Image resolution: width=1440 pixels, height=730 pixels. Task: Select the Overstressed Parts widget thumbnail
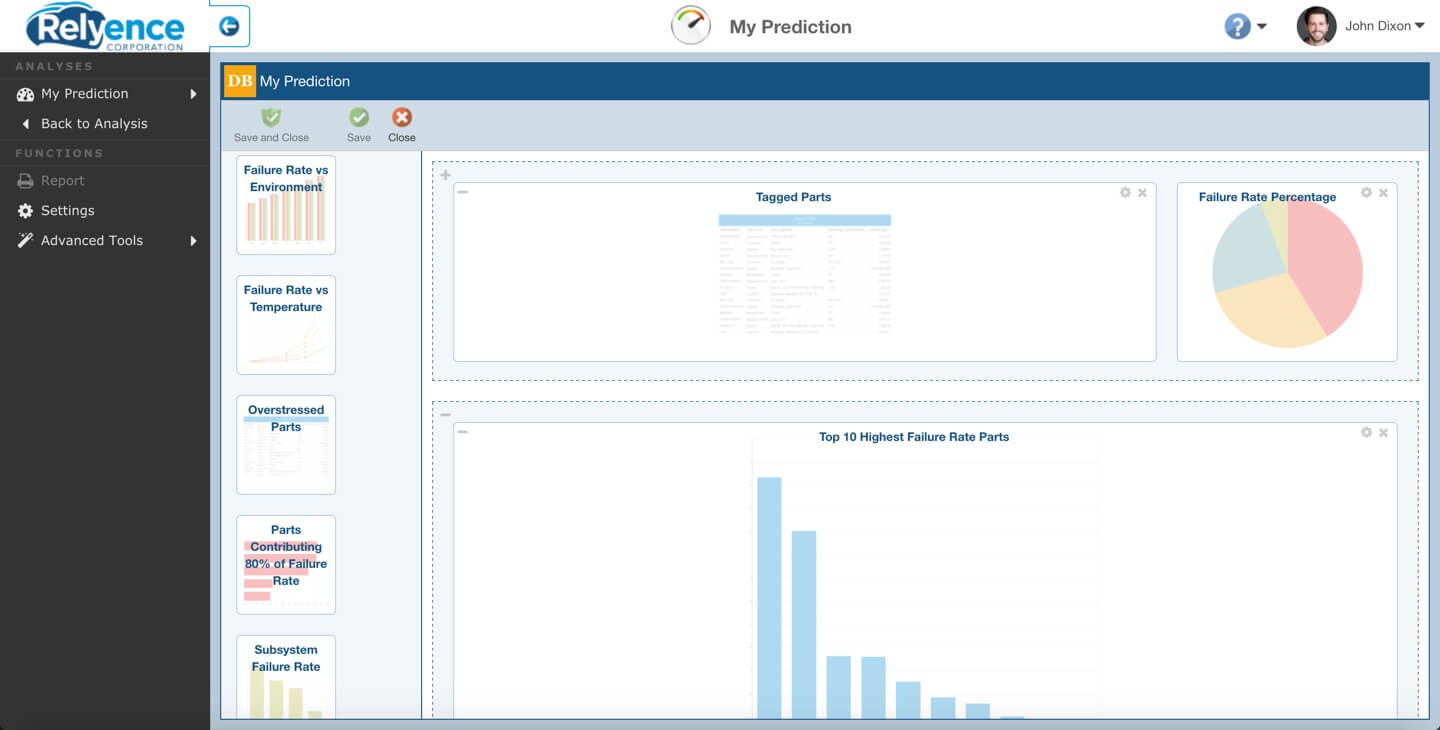pyautogui.click(x=285, y=444)
